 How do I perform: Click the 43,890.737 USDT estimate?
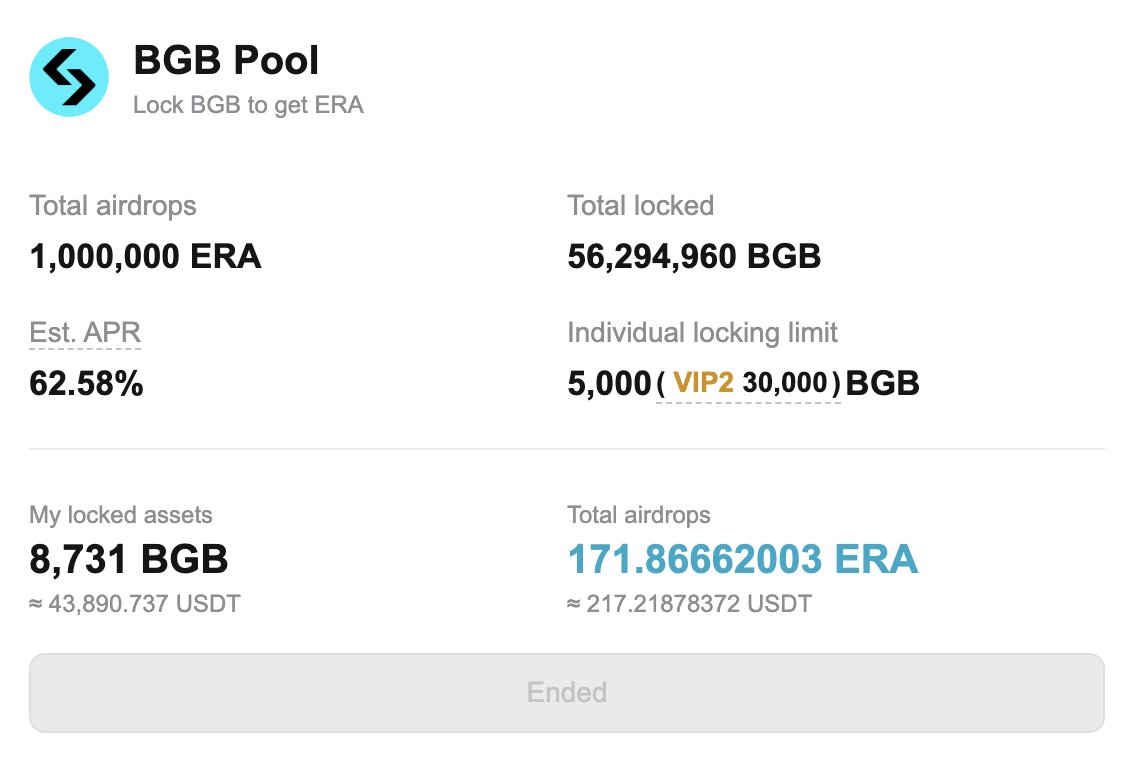tap(135, 604)
